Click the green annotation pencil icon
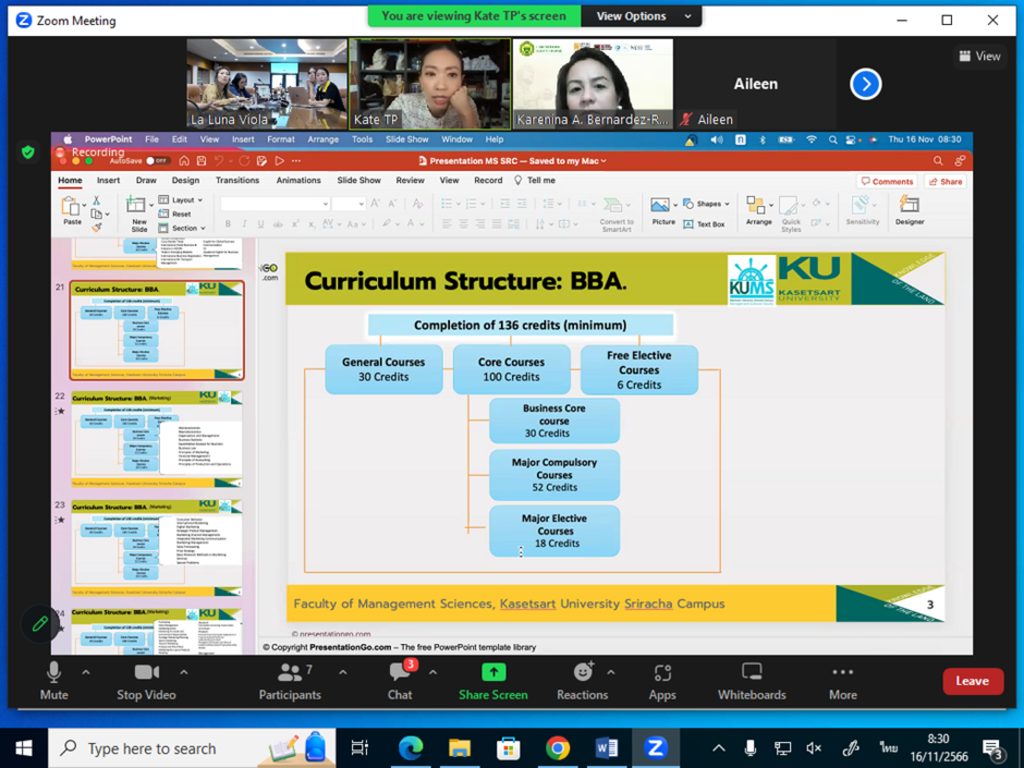The height and width of the screenshot is (768, 1024). [40, 624]
